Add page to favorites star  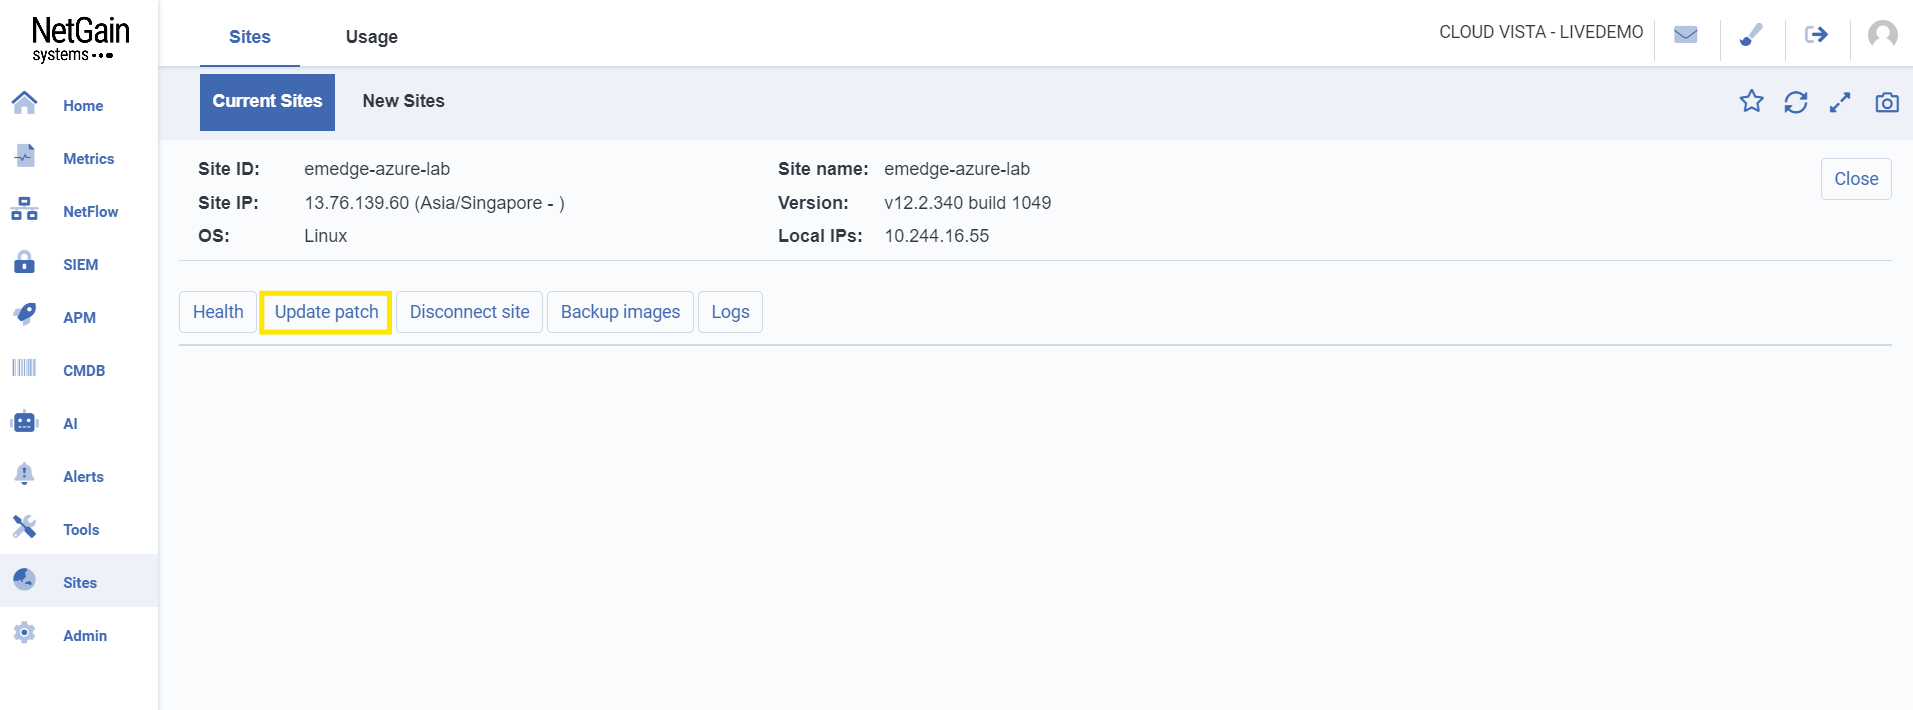tap(1752, 101)
